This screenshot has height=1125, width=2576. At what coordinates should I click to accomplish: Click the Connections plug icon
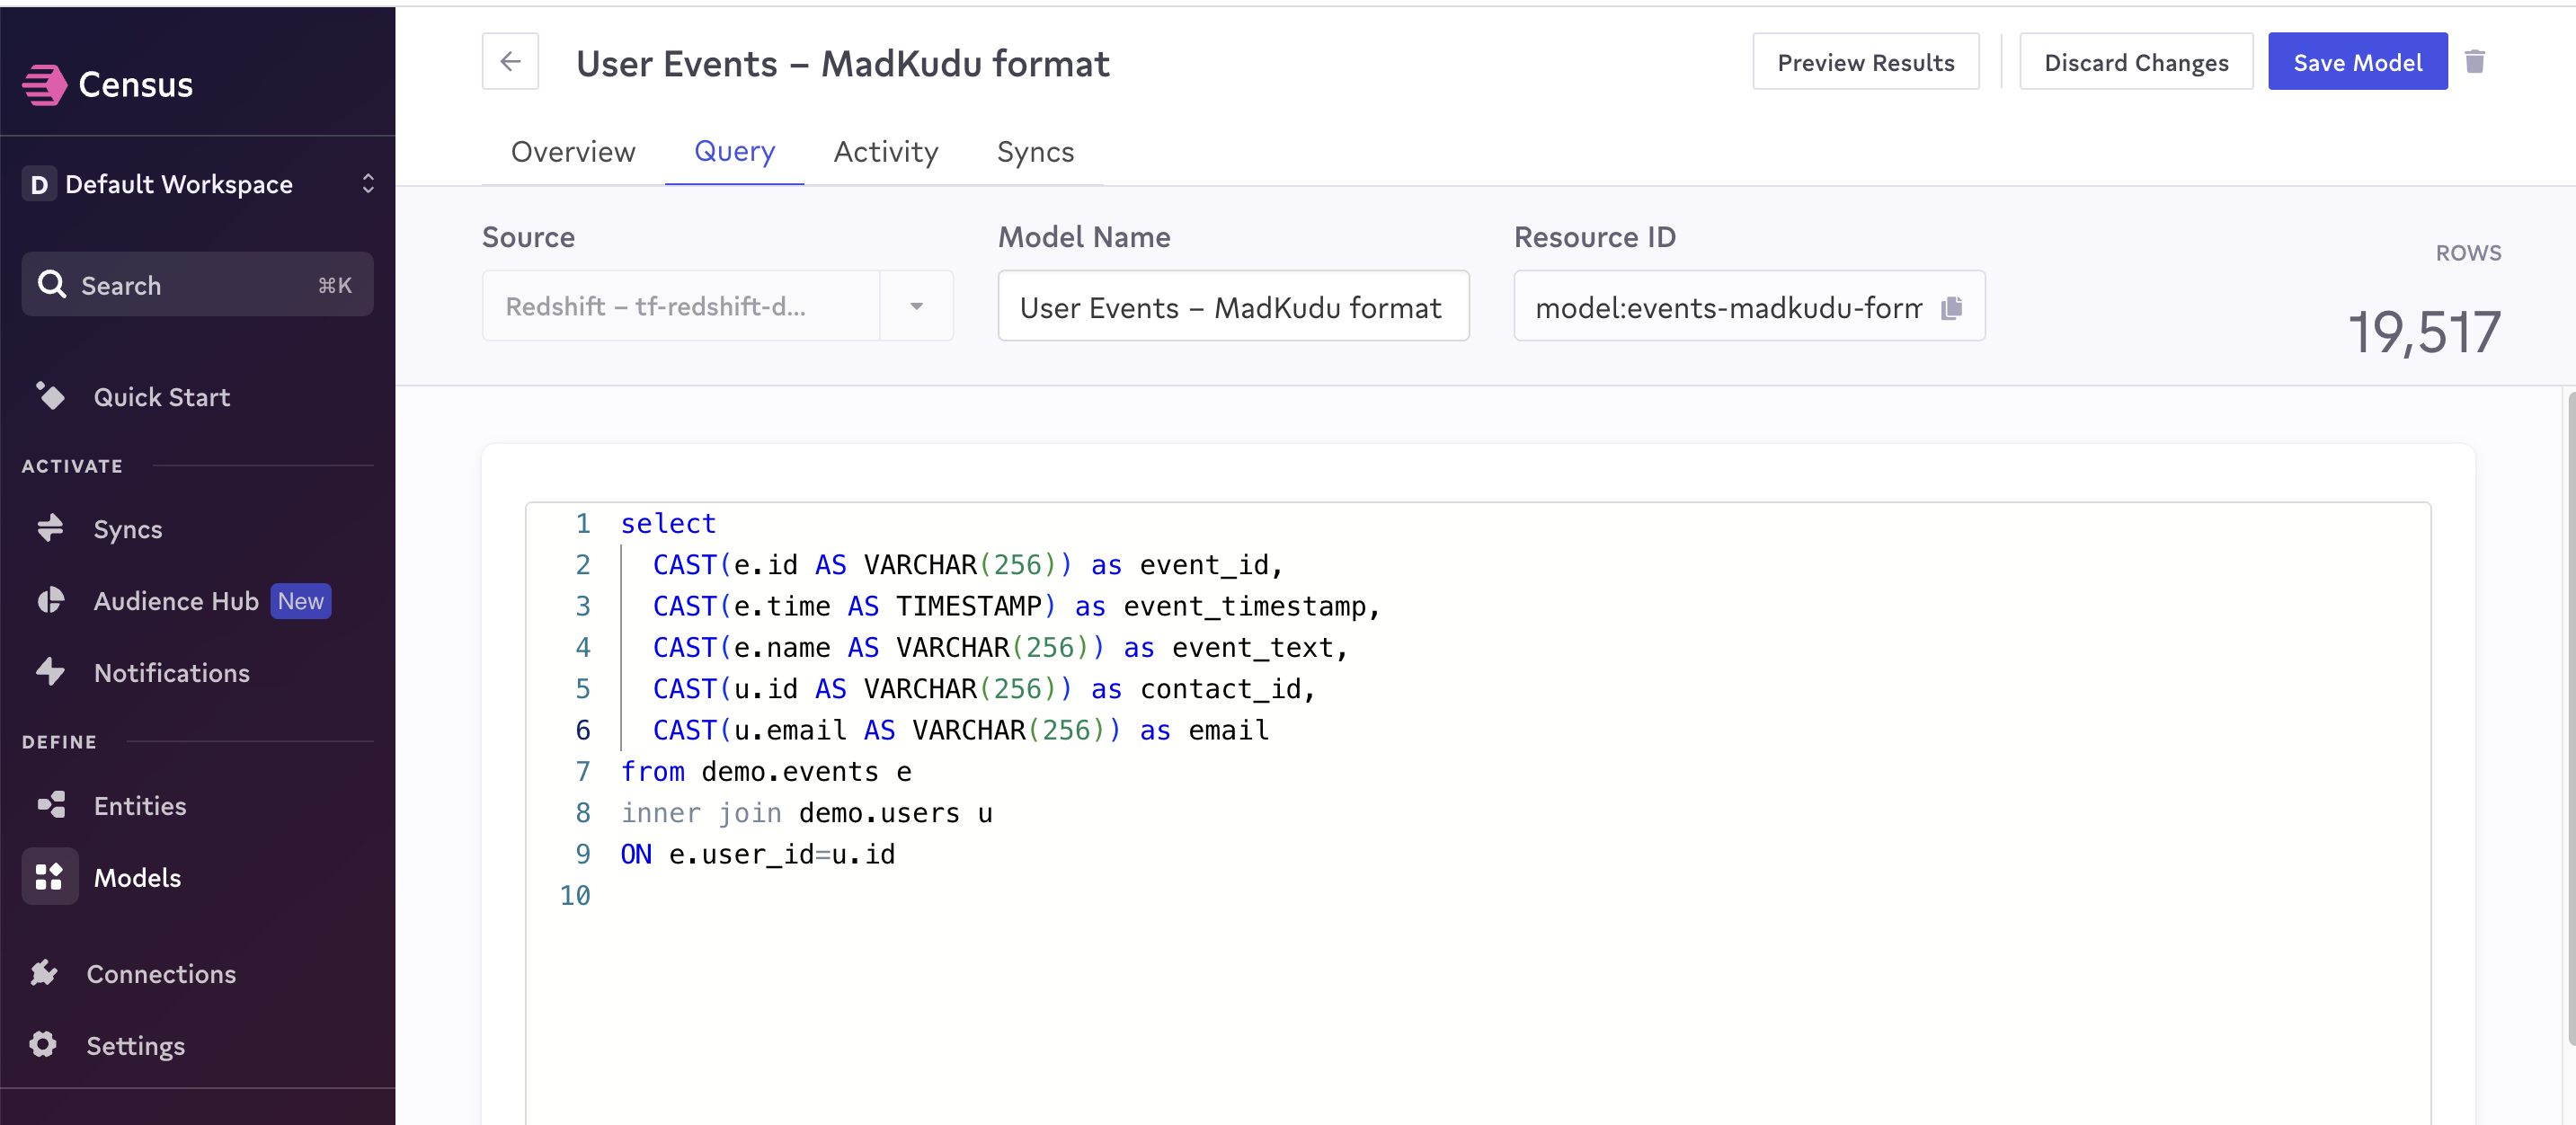coord(44,973)
